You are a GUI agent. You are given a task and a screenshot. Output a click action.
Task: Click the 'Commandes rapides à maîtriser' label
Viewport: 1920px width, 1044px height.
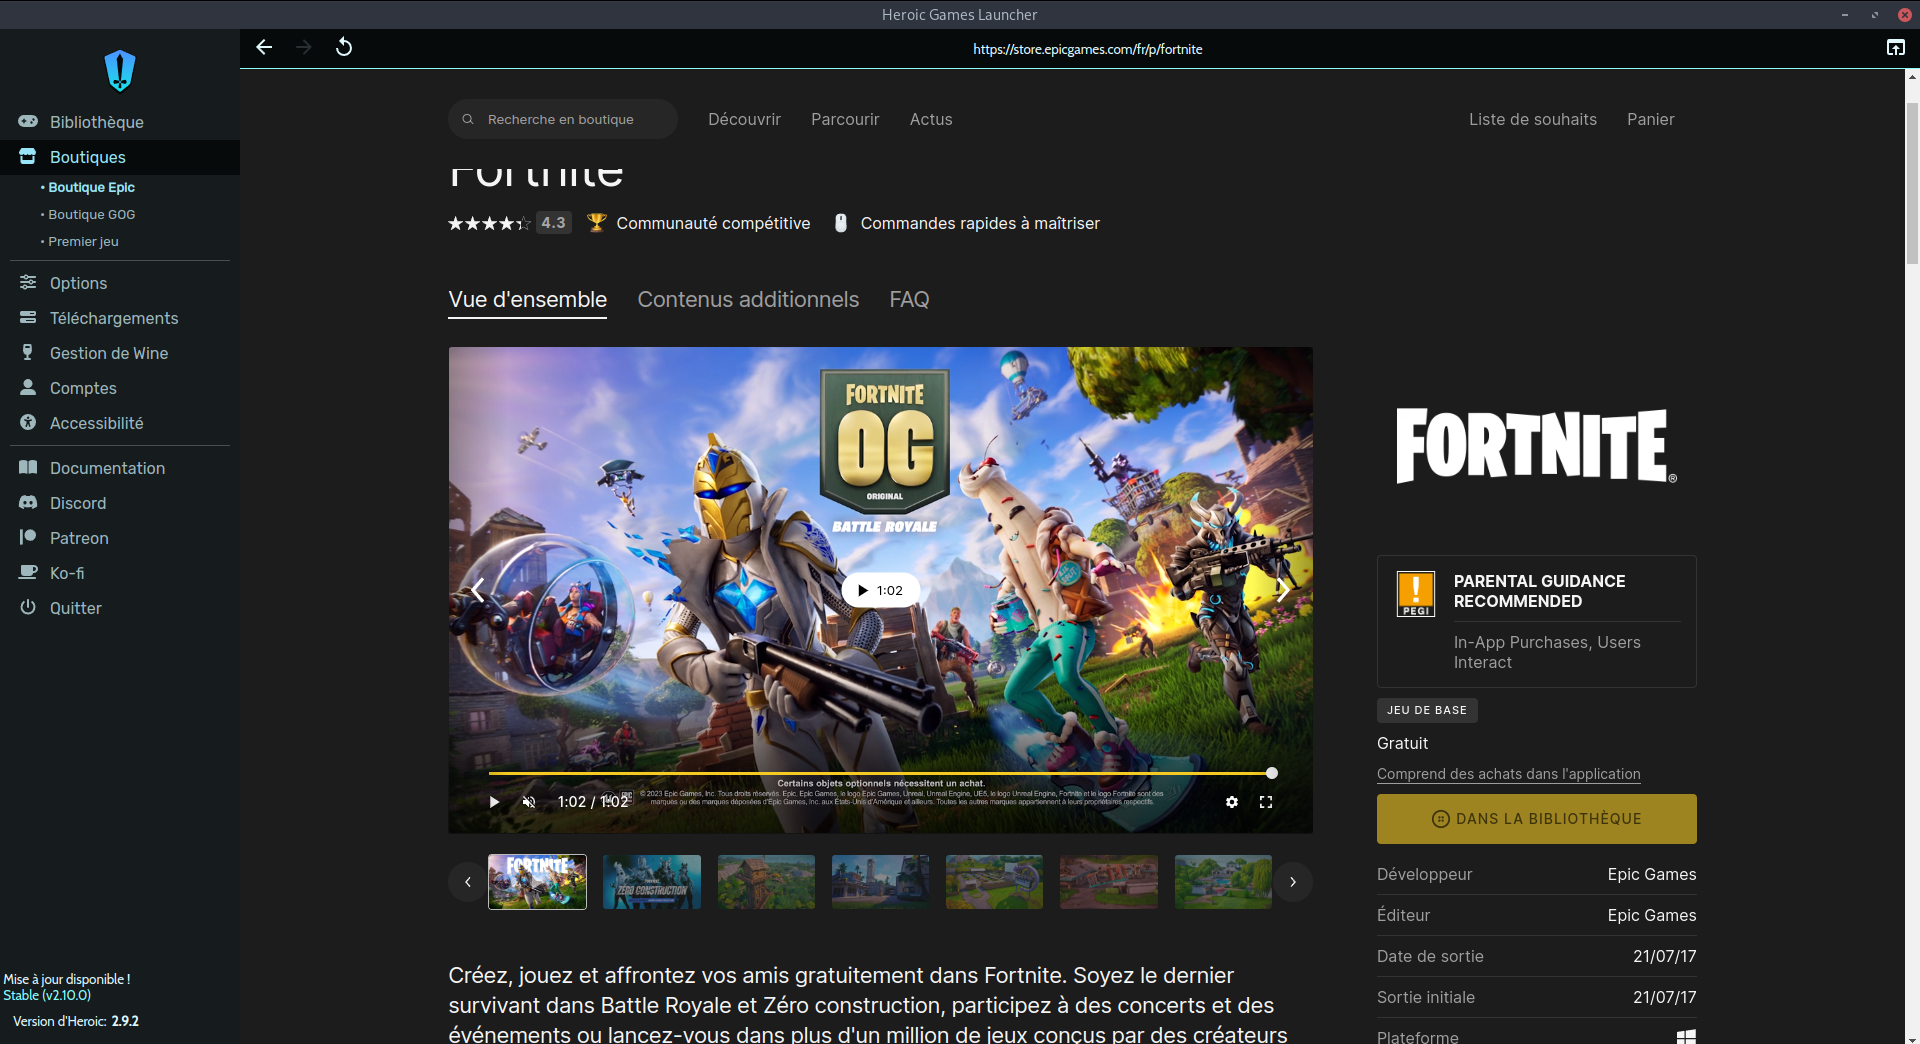point(980,223)
